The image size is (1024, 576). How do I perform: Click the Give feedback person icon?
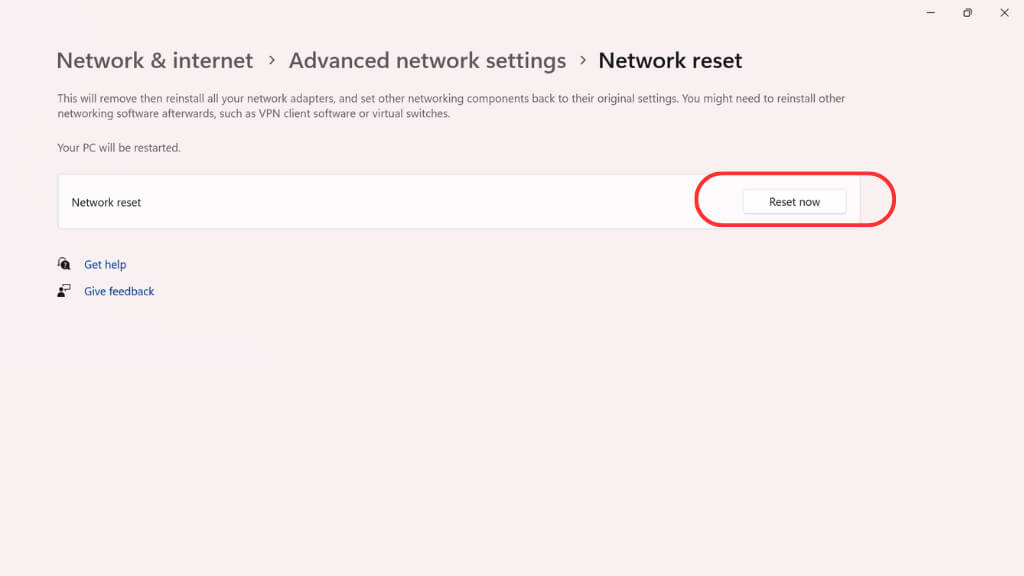coord(64,291)
